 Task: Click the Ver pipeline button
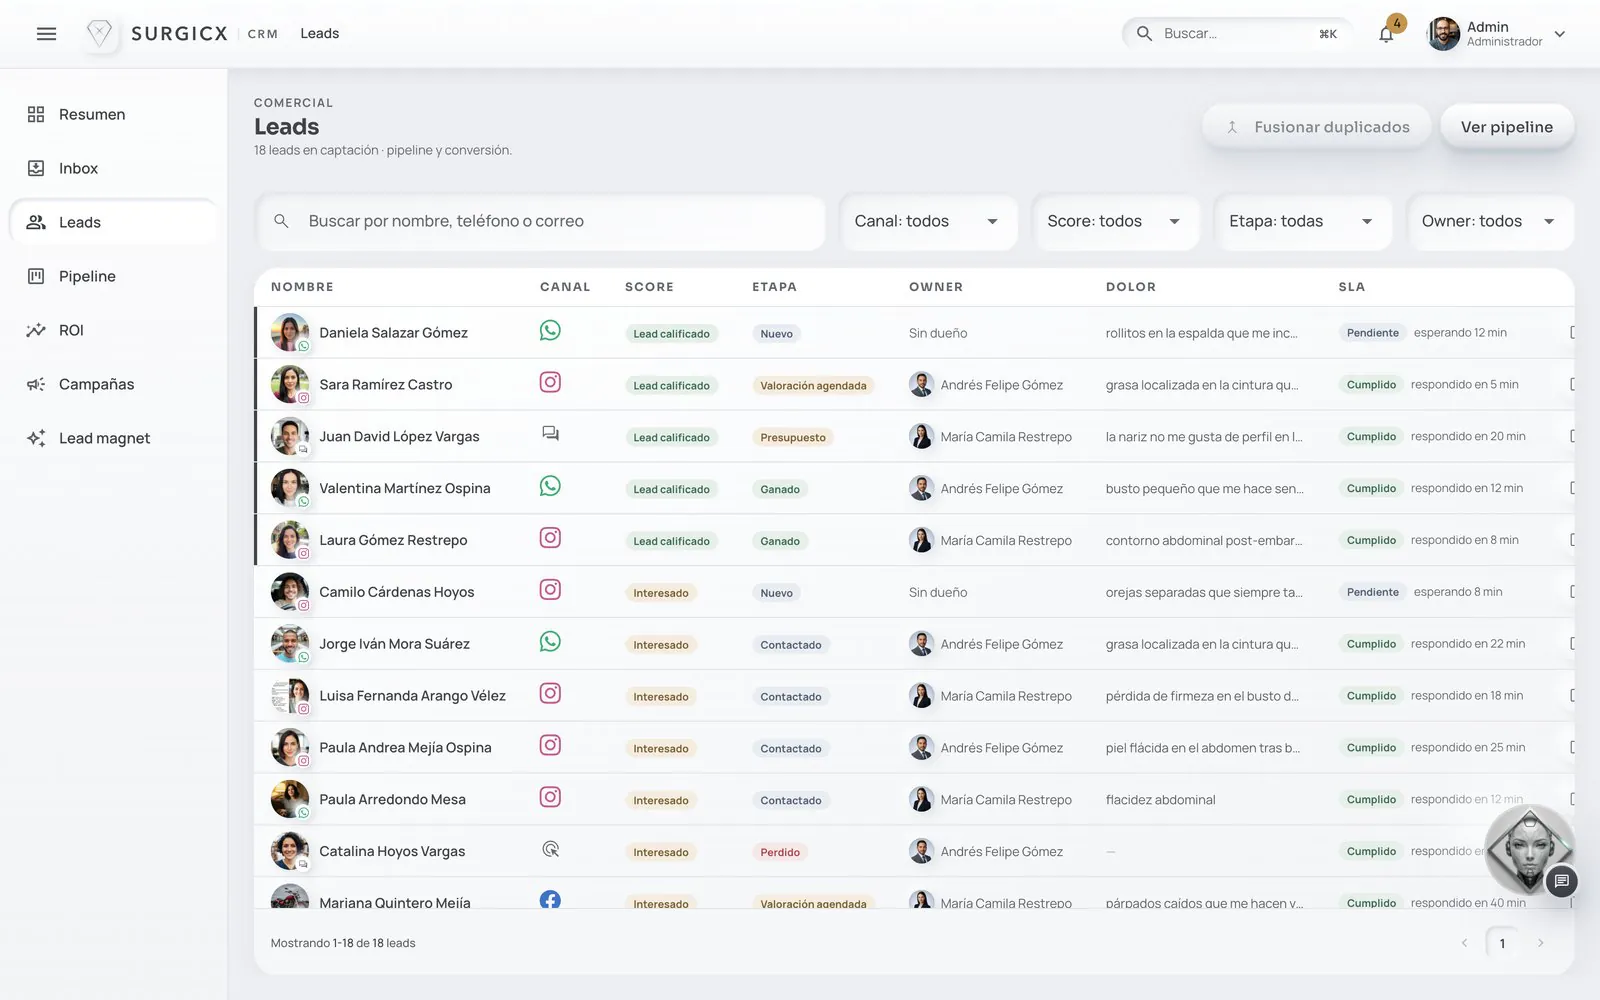(1507, 127)
